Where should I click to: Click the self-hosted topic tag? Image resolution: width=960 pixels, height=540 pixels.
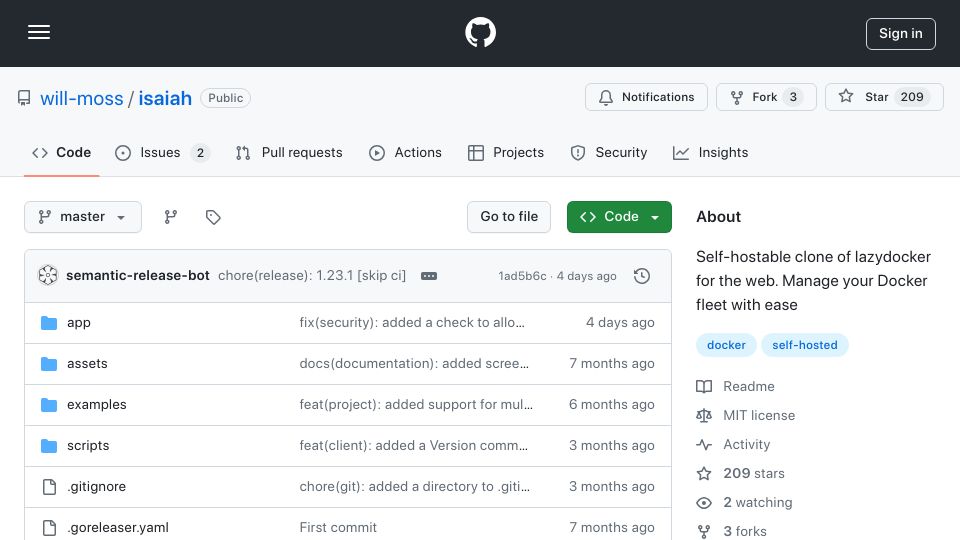(804, 345)
